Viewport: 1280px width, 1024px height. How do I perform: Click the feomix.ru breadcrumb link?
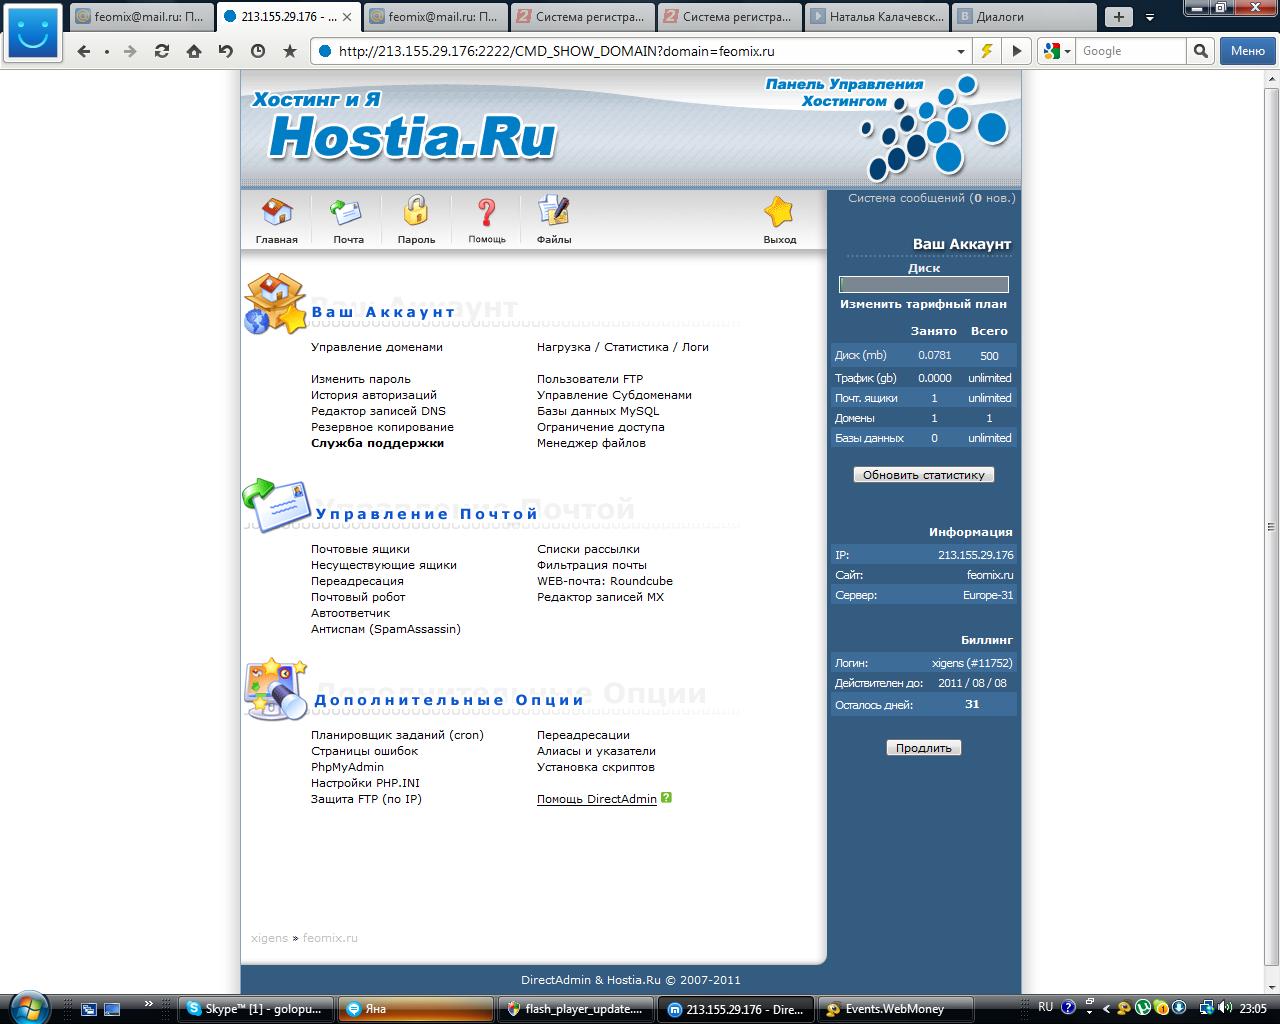click(x=330, y=938)
